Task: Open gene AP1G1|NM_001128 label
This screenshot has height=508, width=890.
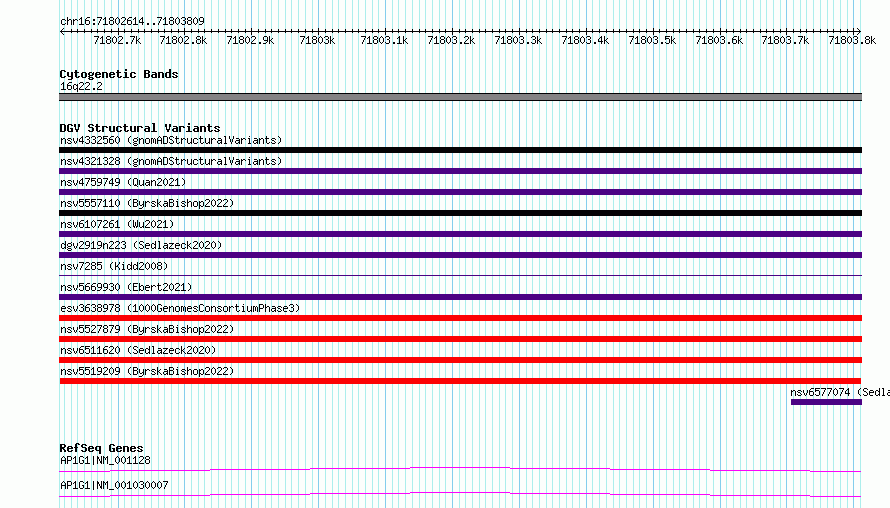Action: pyautogui.click(x=105, y=460)
